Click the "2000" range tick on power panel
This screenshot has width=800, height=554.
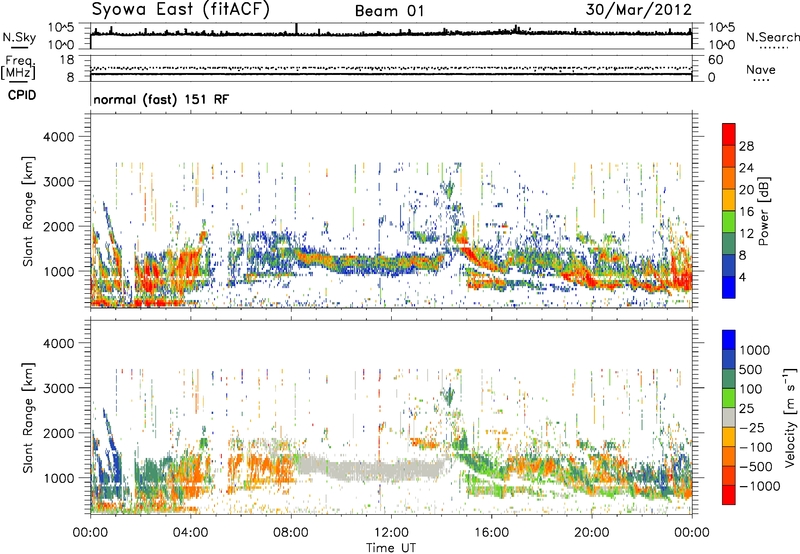click(x=58, y=226)
